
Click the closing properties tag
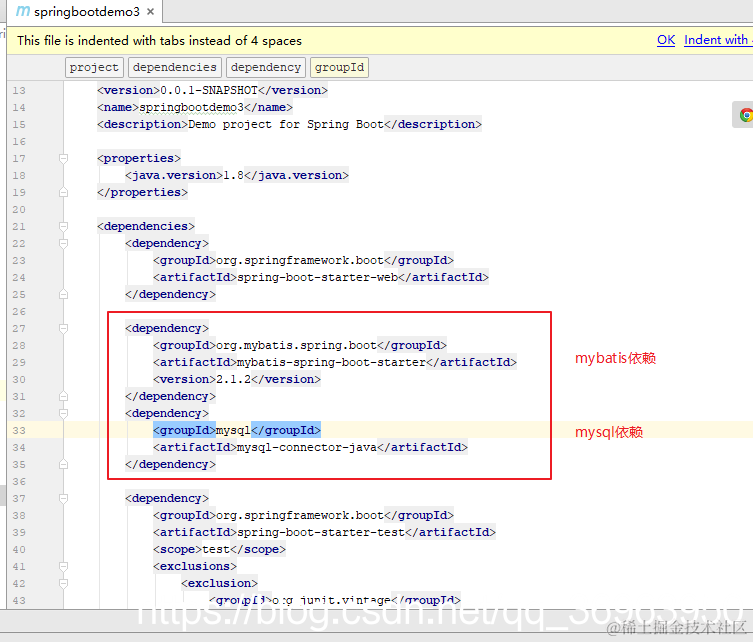(142, 192)
